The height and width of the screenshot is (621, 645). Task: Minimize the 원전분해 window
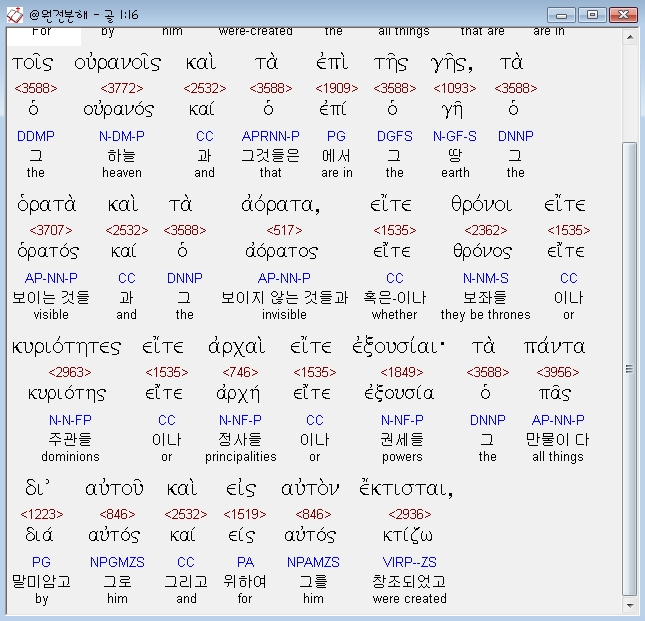click(561, 15)
